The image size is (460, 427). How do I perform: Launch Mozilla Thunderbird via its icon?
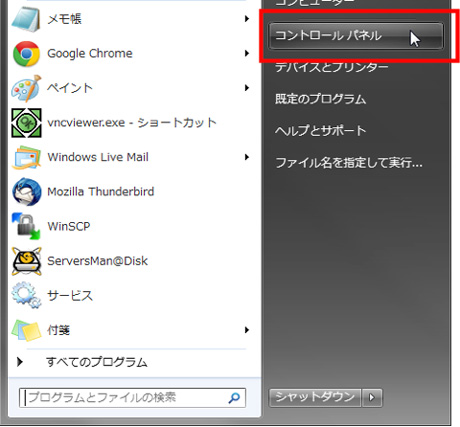click(x=27, y=192)
